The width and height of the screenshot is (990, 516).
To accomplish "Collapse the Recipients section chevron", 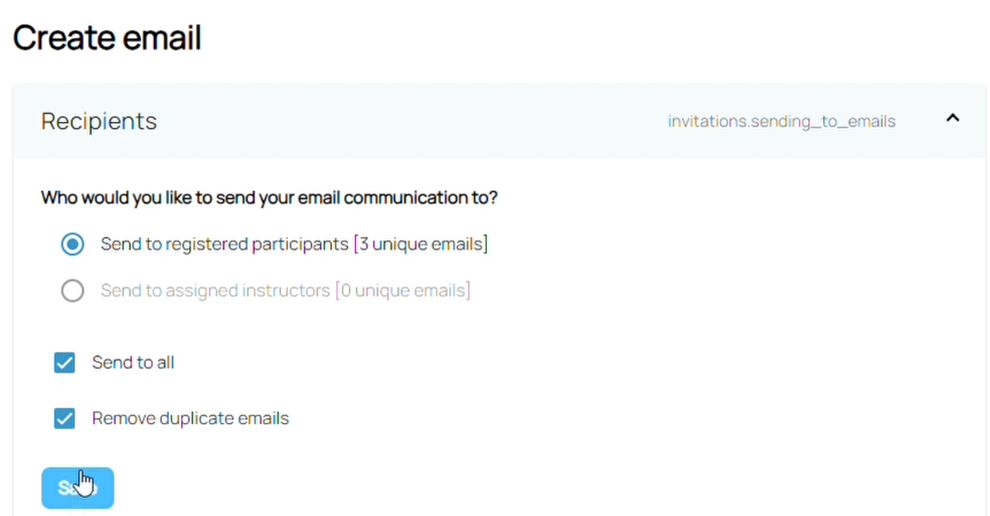I will [952, 118].
